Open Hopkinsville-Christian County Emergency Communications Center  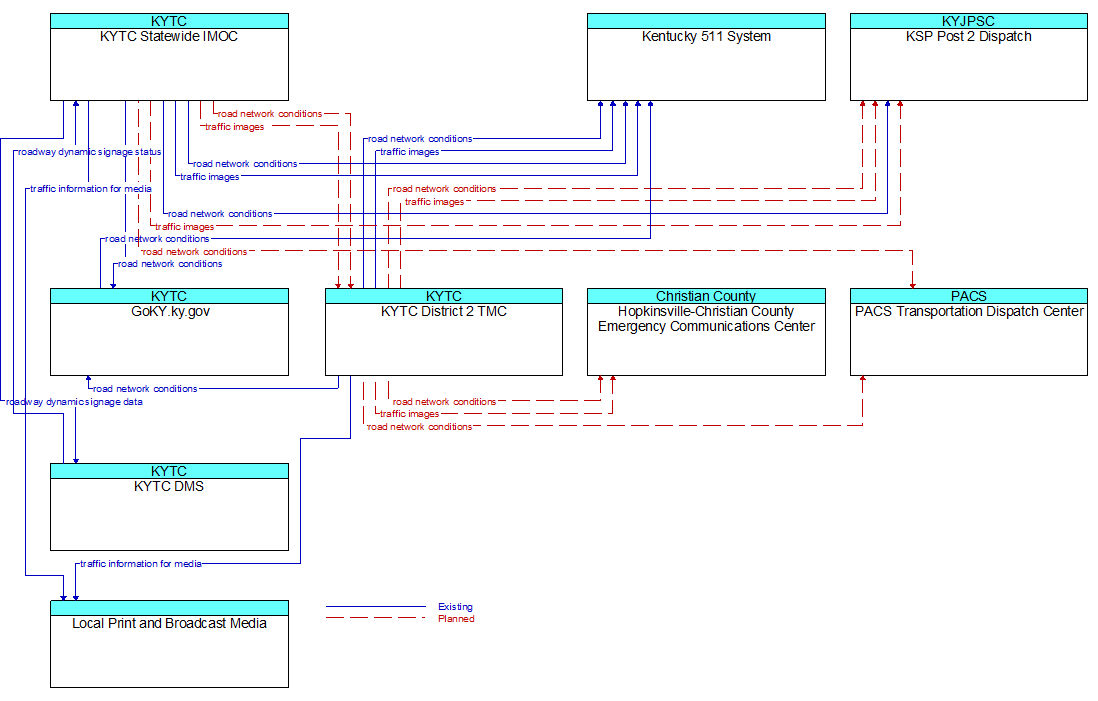point(706,332)
